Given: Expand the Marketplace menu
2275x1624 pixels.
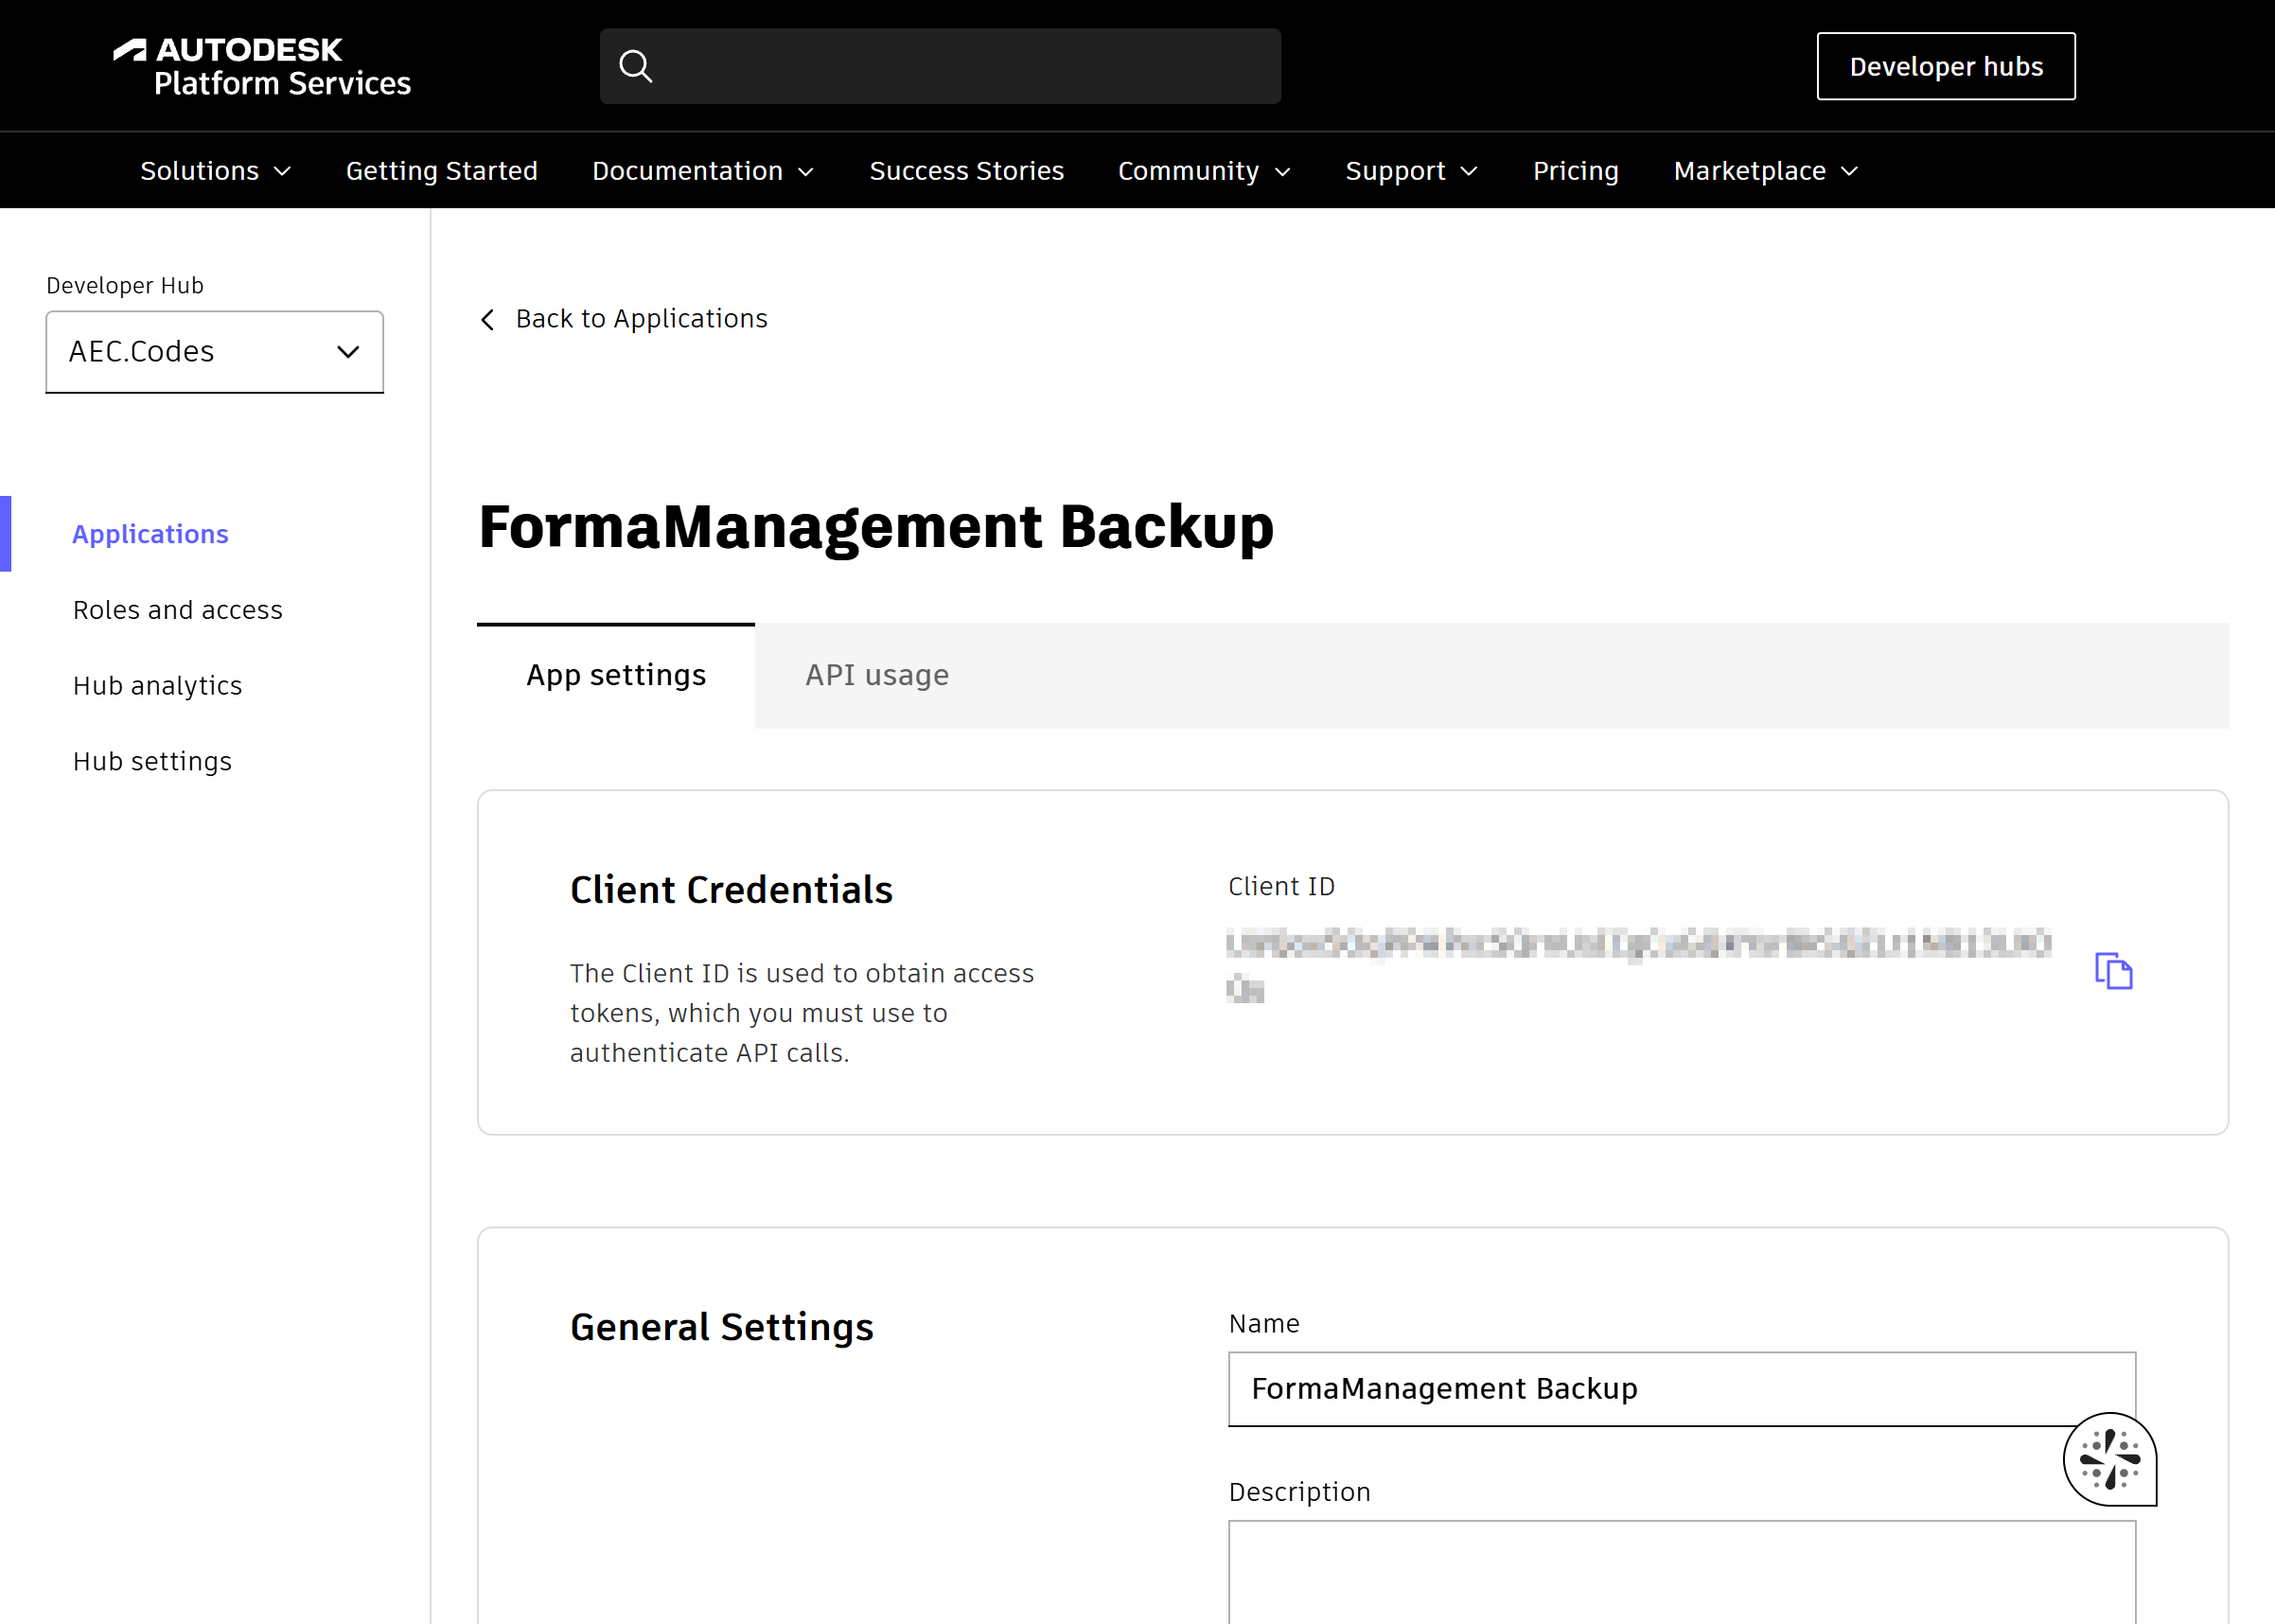Looking at the screenshot, I should pyautogui.click(x=1766, y=171).
